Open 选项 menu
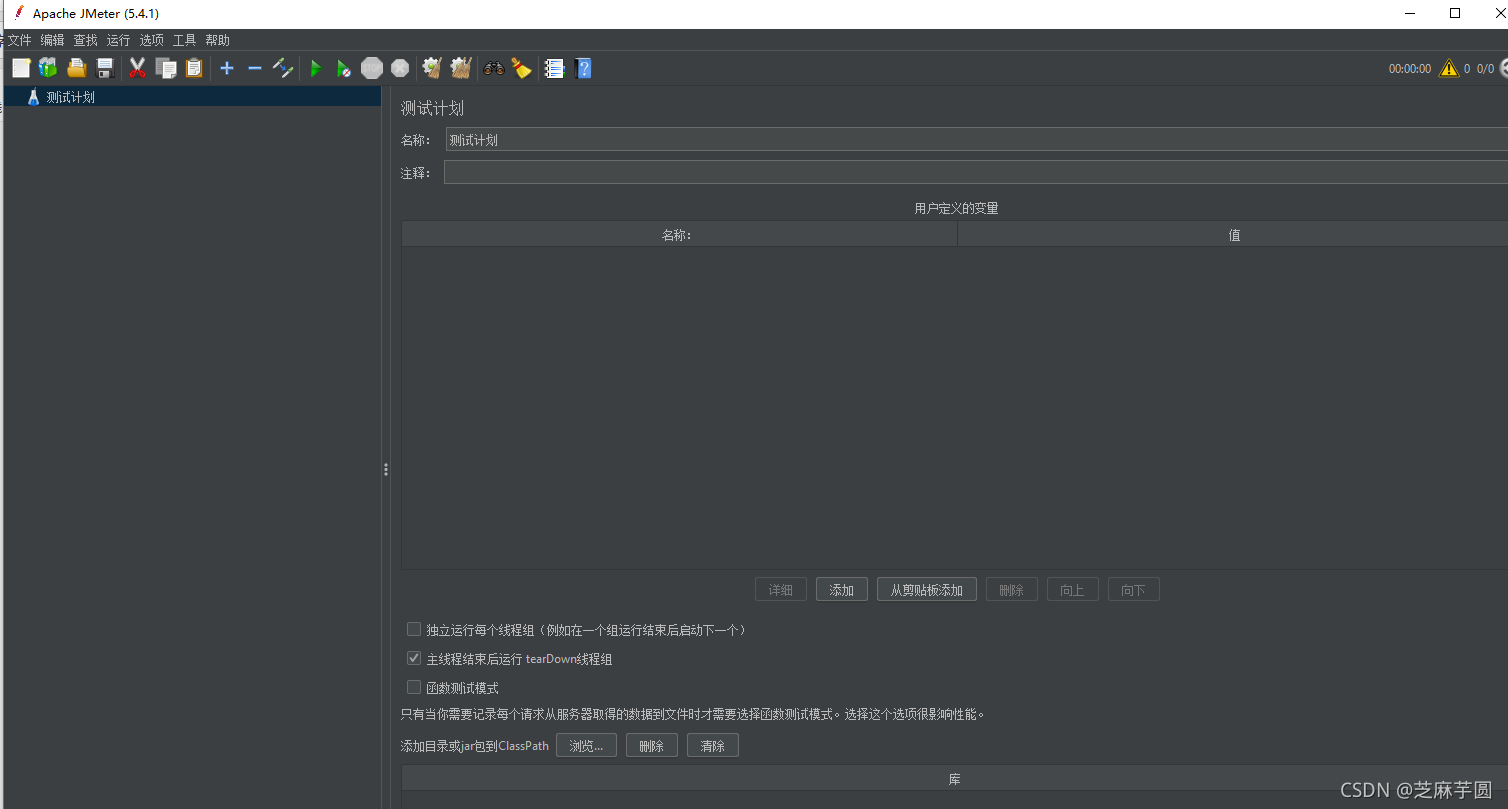This screenshot has width=1508, height=809. coord(152,40)
